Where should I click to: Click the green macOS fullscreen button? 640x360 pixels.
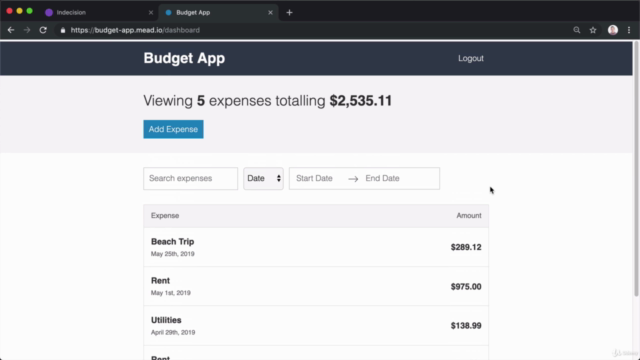(29, 11)
